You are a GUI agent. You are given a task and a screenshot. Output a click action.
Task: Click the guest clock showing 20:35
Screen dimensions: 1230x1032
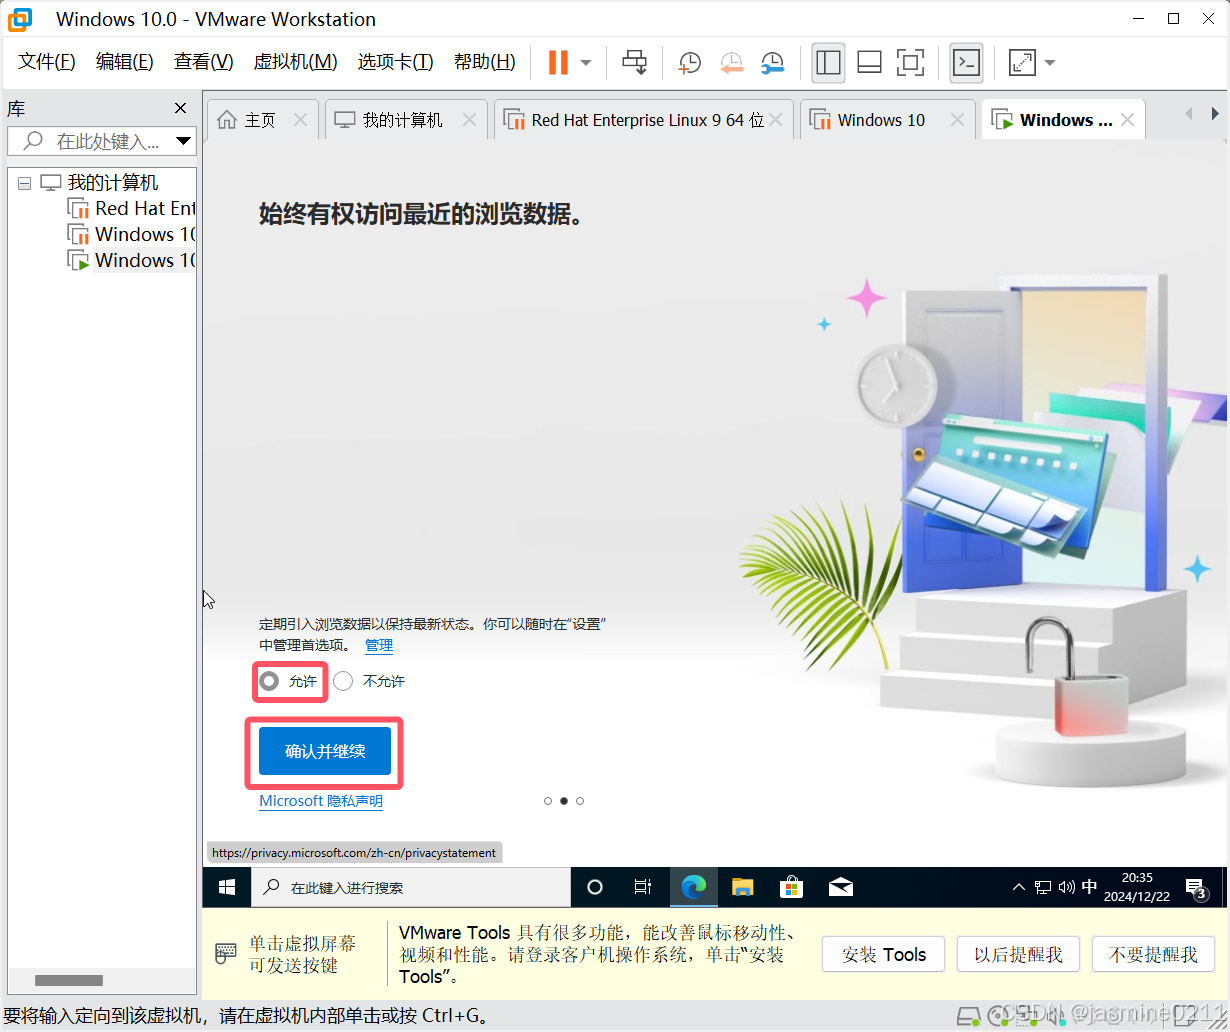(1137, 887)
